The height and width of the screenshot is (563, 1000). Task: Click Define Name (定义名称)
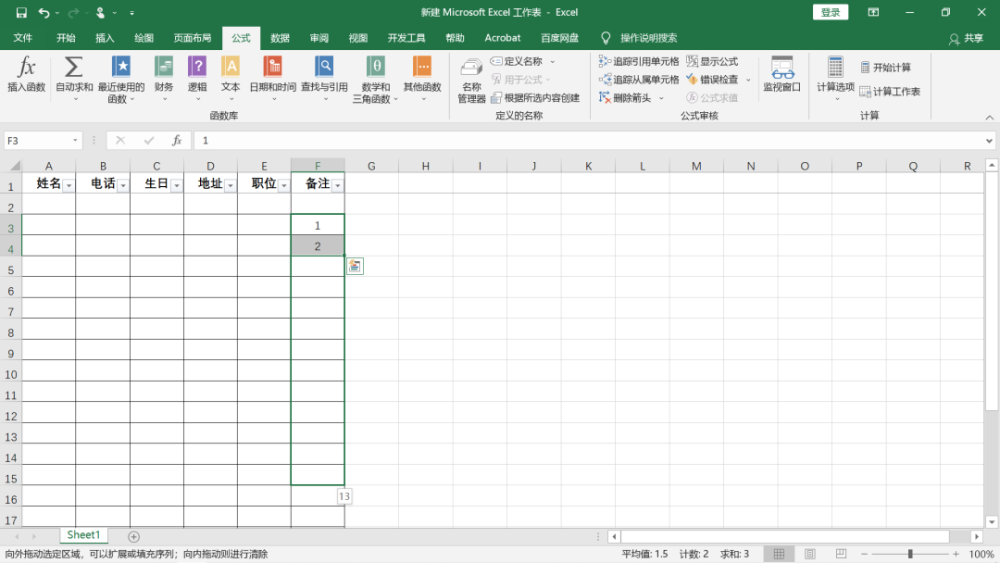517,61
